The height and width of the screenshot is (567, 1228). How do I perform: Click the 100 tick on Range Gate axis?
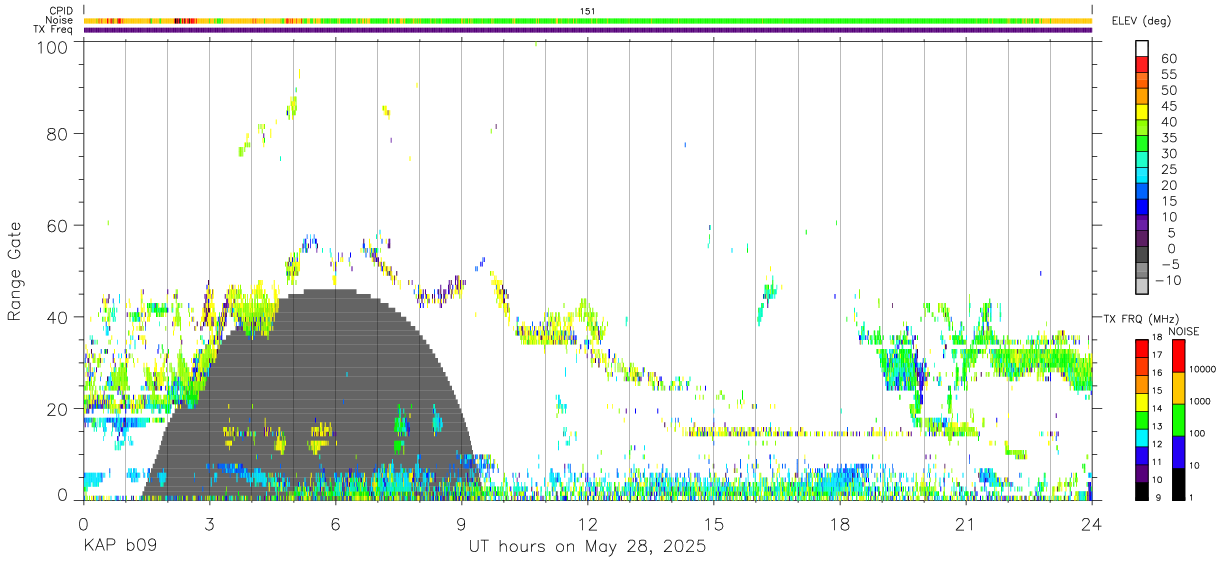54,46
